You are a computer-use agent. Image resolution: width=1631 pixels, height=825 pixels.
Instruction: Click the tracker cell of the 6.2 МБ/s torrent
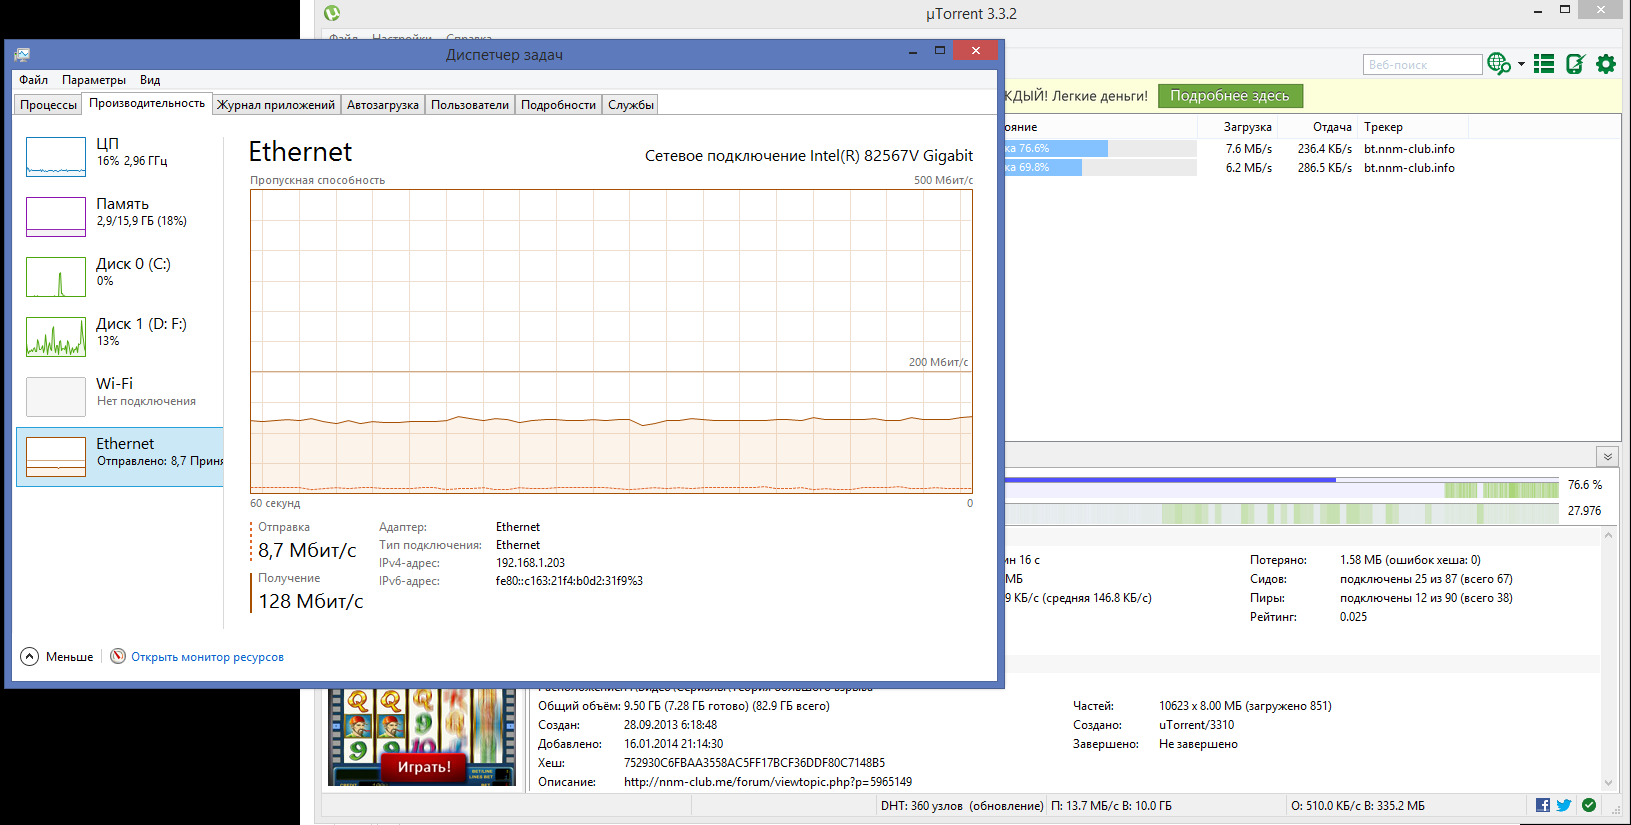pos(1409,168)
